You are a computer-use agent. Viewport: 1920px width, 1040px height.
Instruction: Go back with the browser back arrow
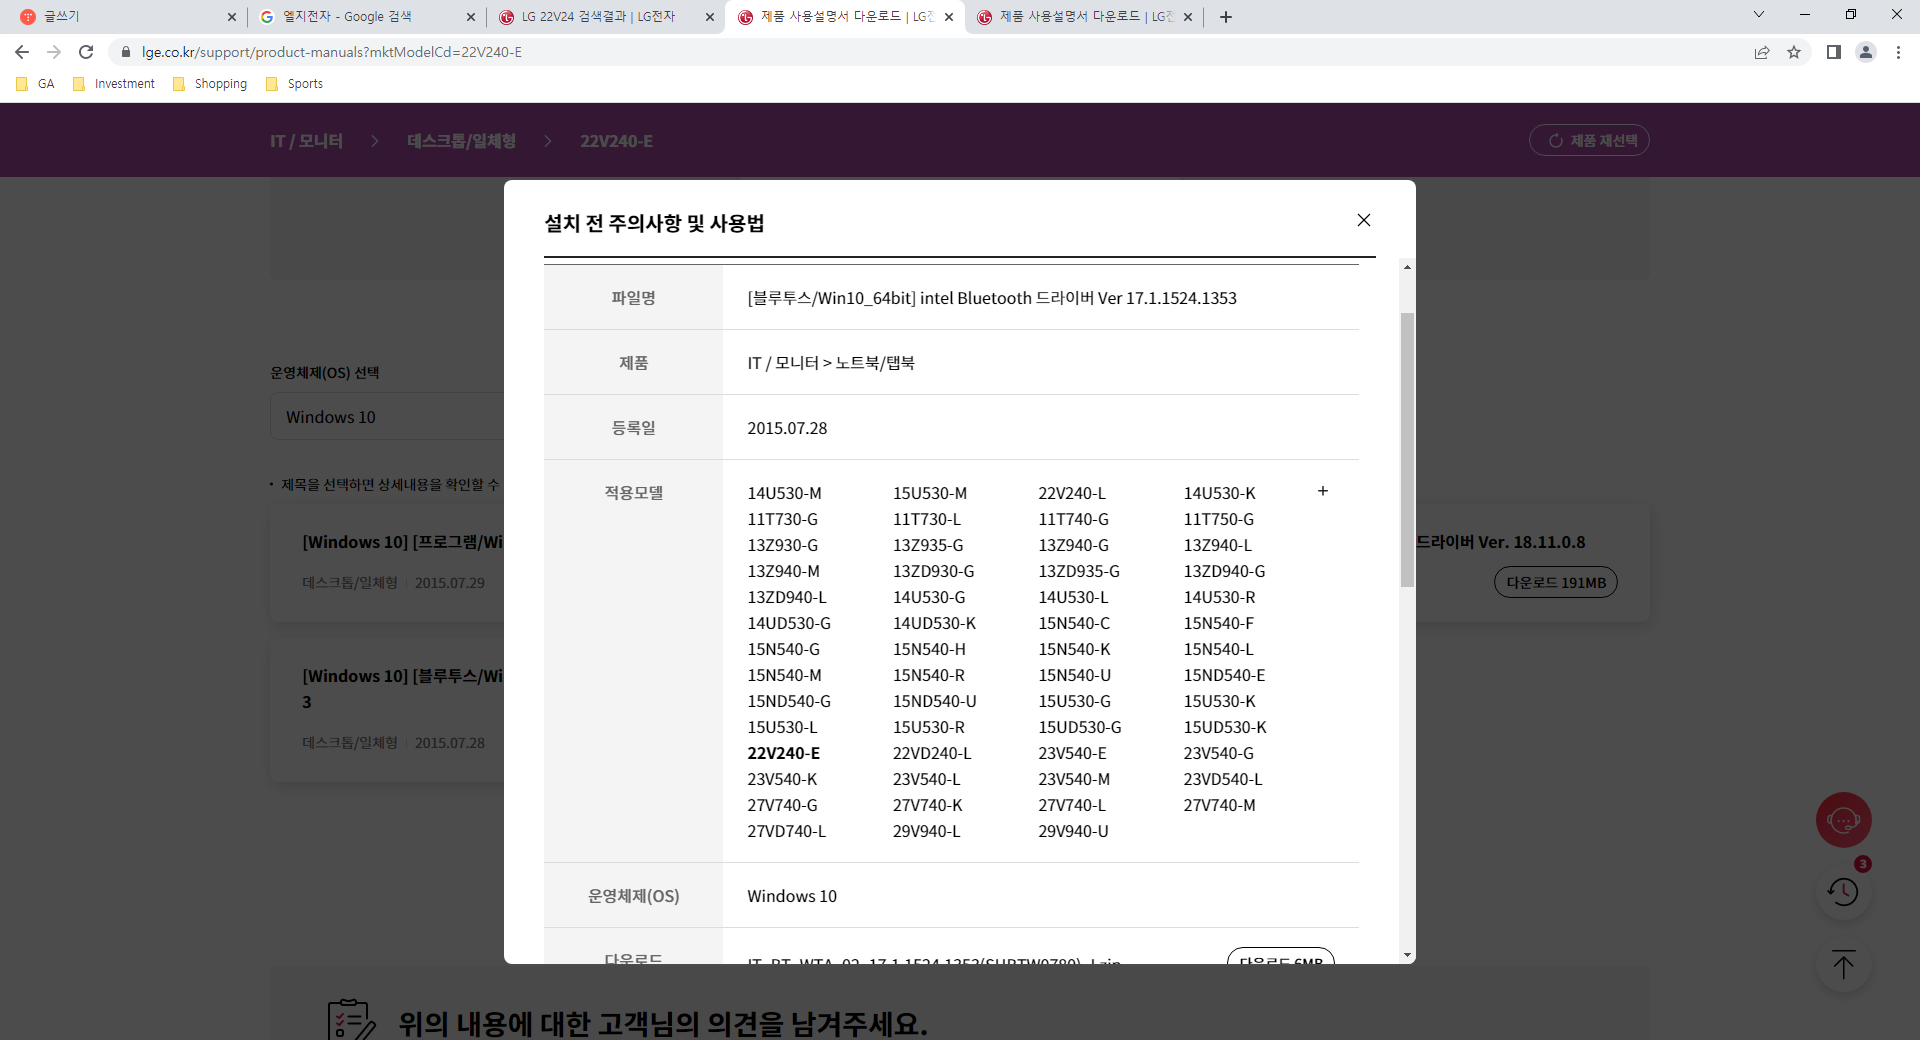(x=22, y=52)
